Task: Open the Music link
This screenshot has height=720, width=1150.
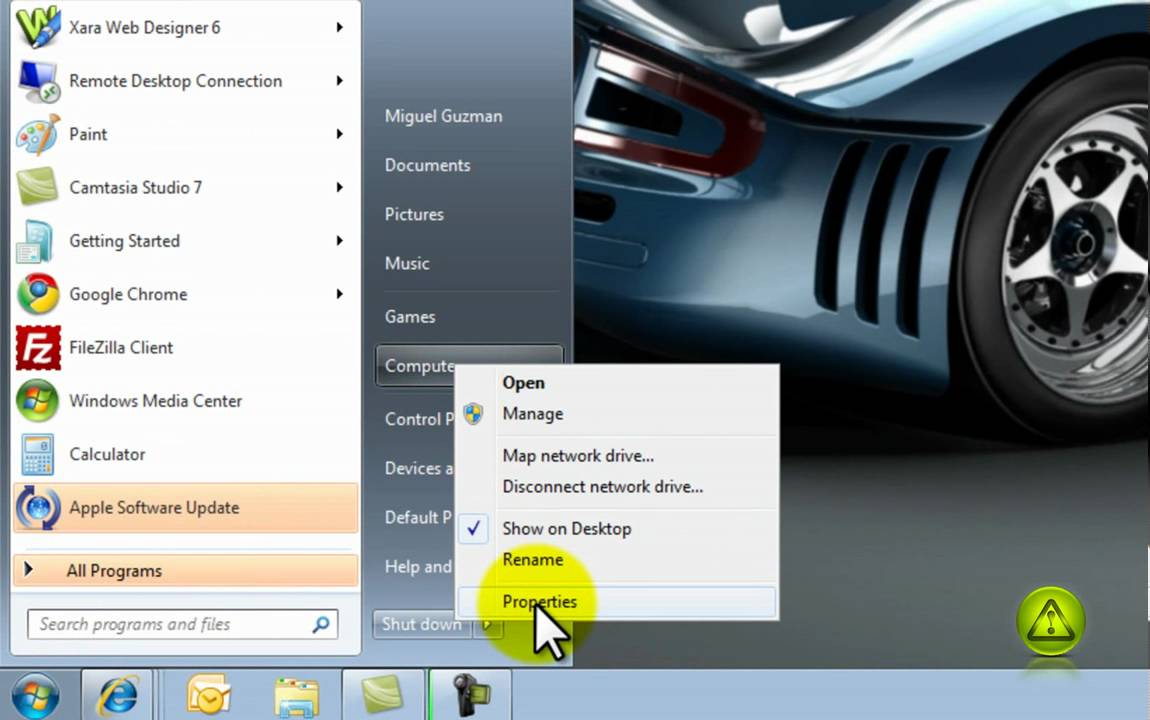Action: (407, 264)
